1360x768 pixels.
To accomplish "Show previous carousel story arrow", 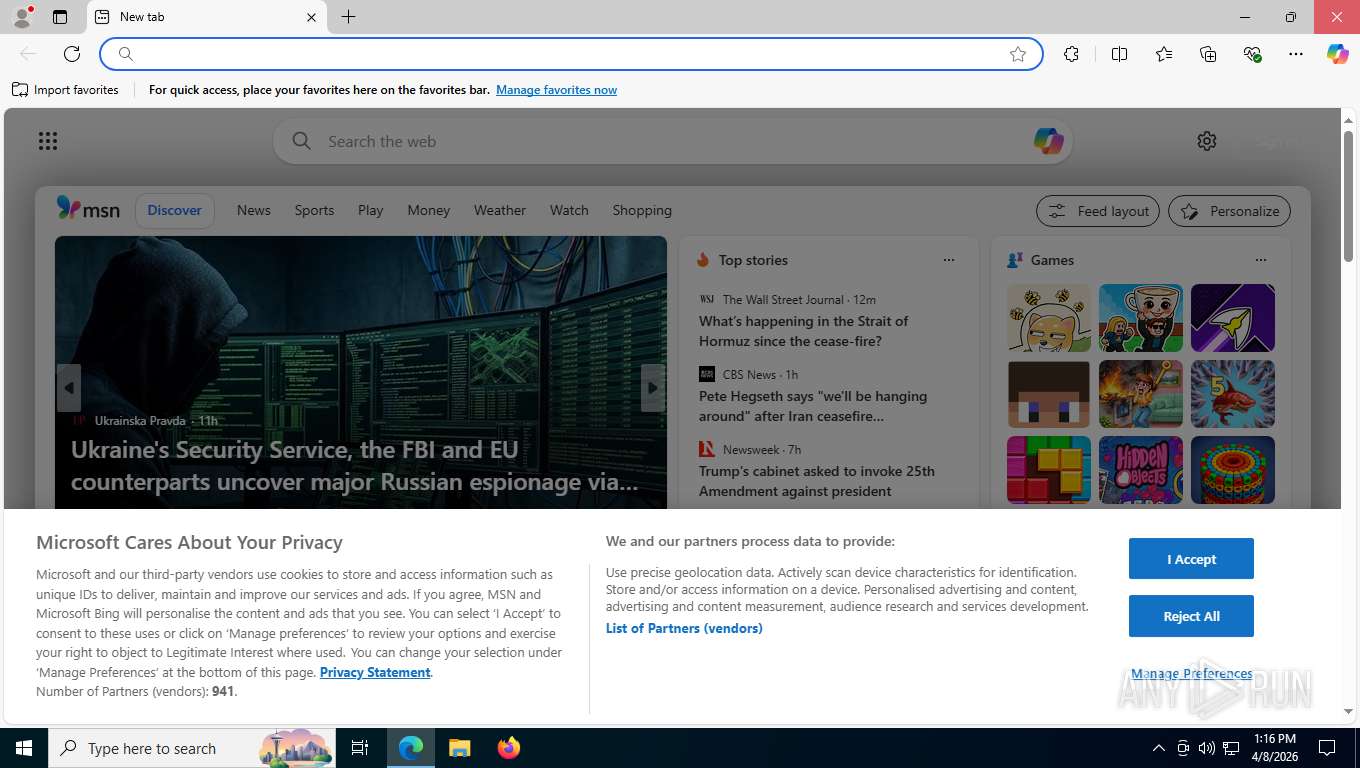I will 68,388.
